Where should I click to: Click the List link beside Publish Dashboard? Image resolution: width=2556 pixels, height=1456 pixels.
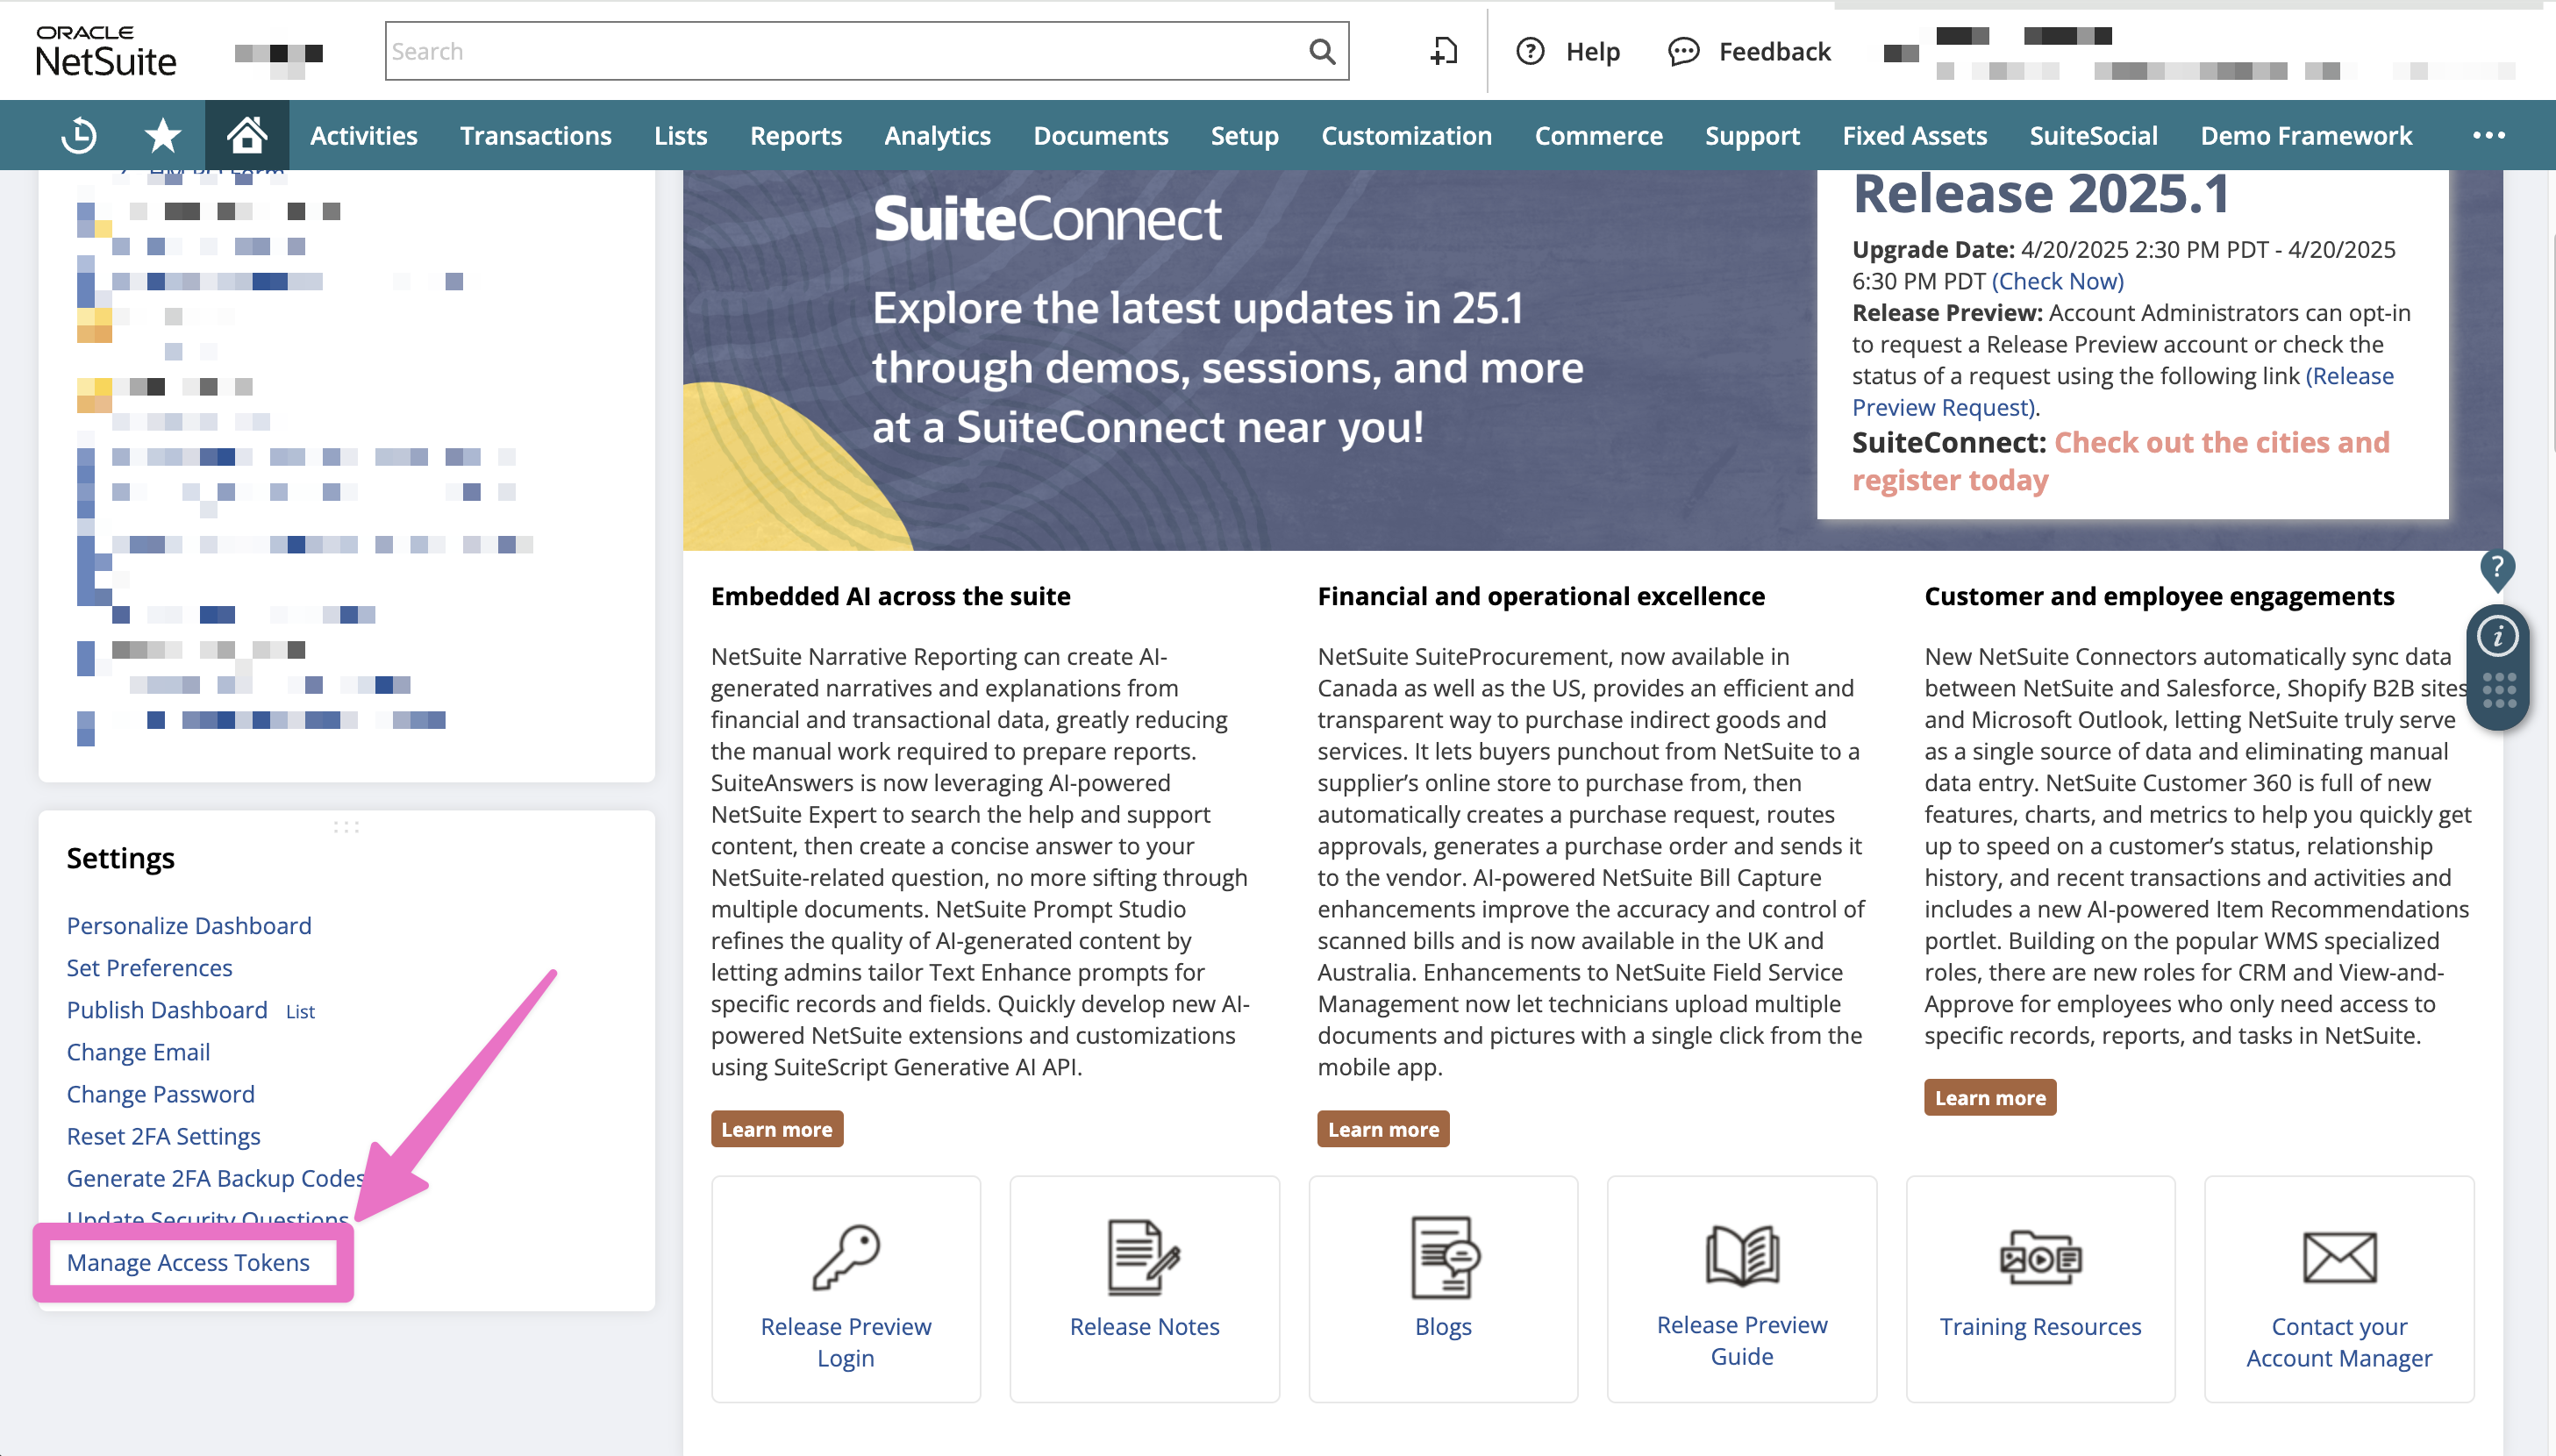click(x=300, y=1011)
